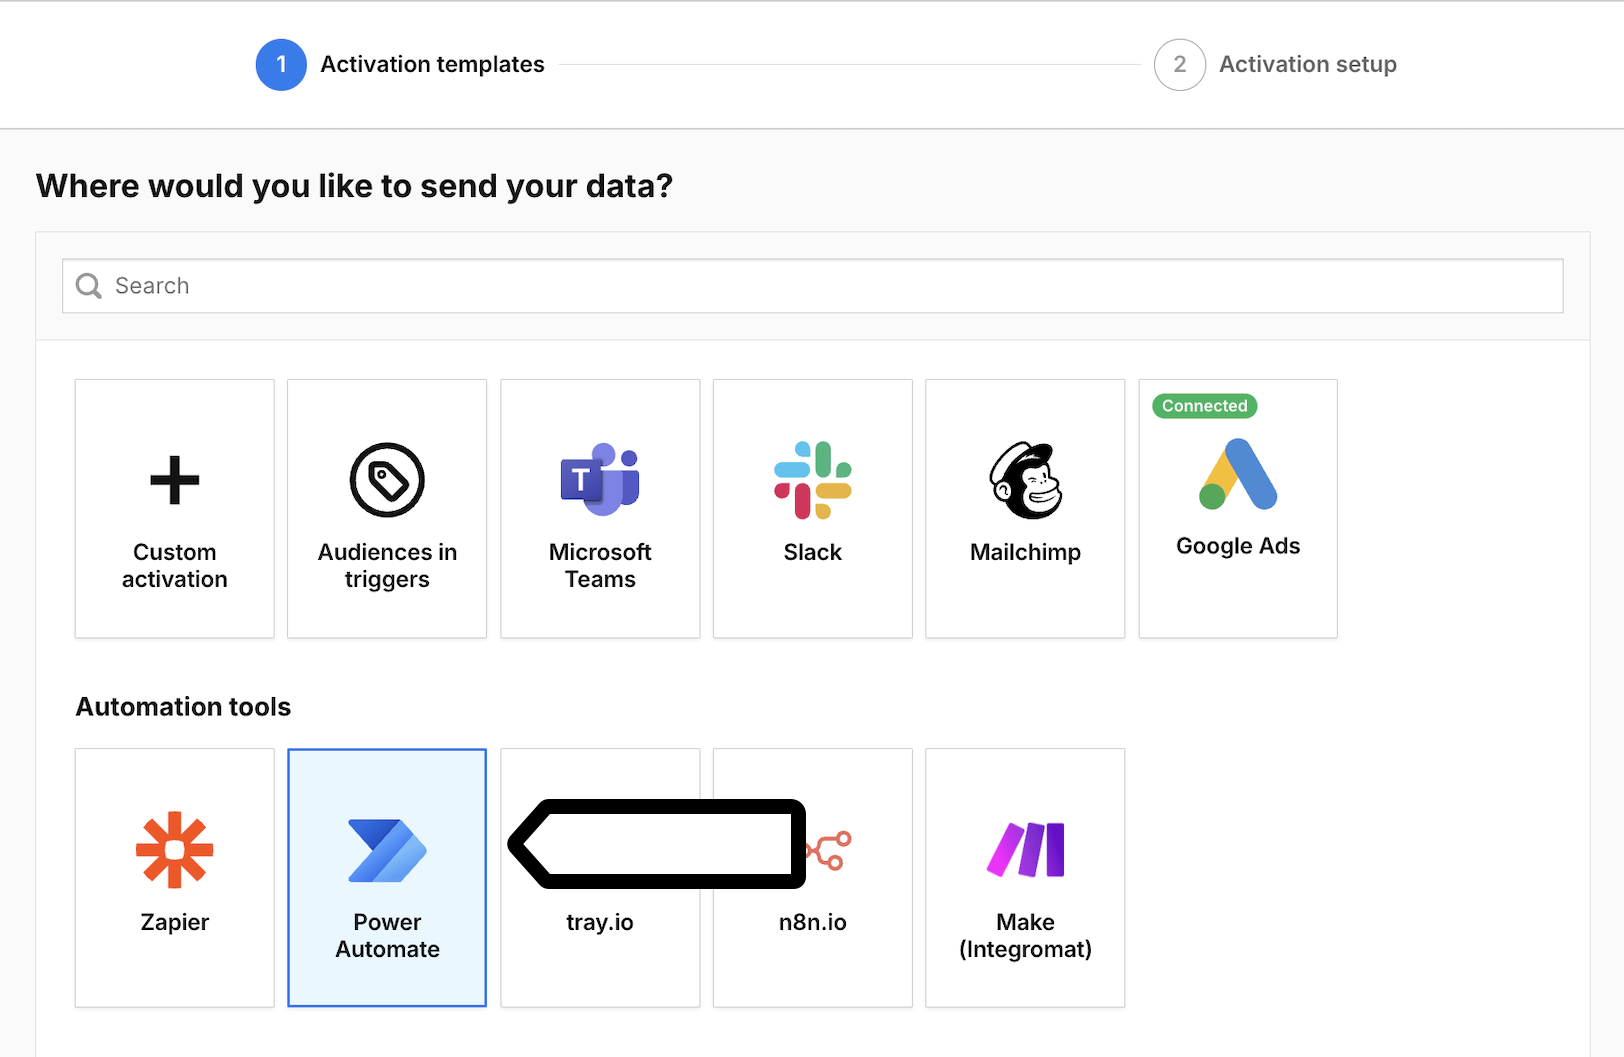Click the Custom activation label
Viewport: 1624px width, 1057px height.
point(175,566)
